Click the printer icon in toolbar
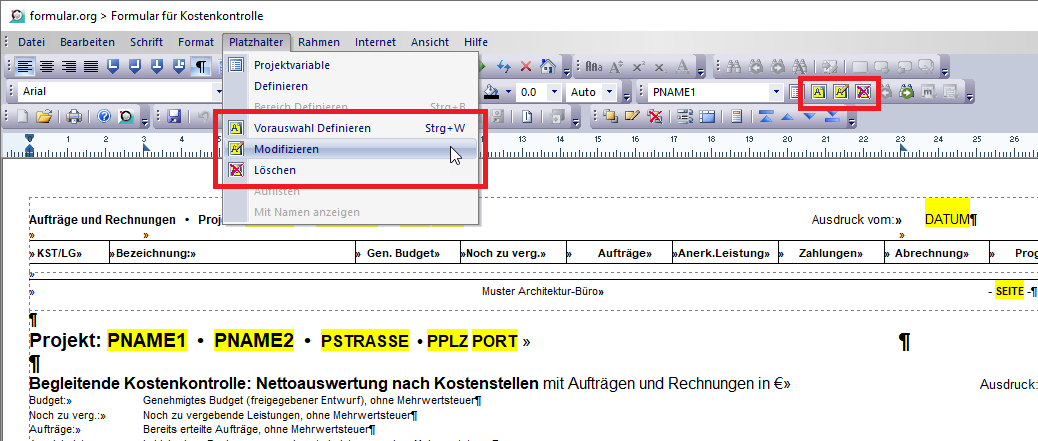This screenshot has height=441, width=1038. [74, 116]
